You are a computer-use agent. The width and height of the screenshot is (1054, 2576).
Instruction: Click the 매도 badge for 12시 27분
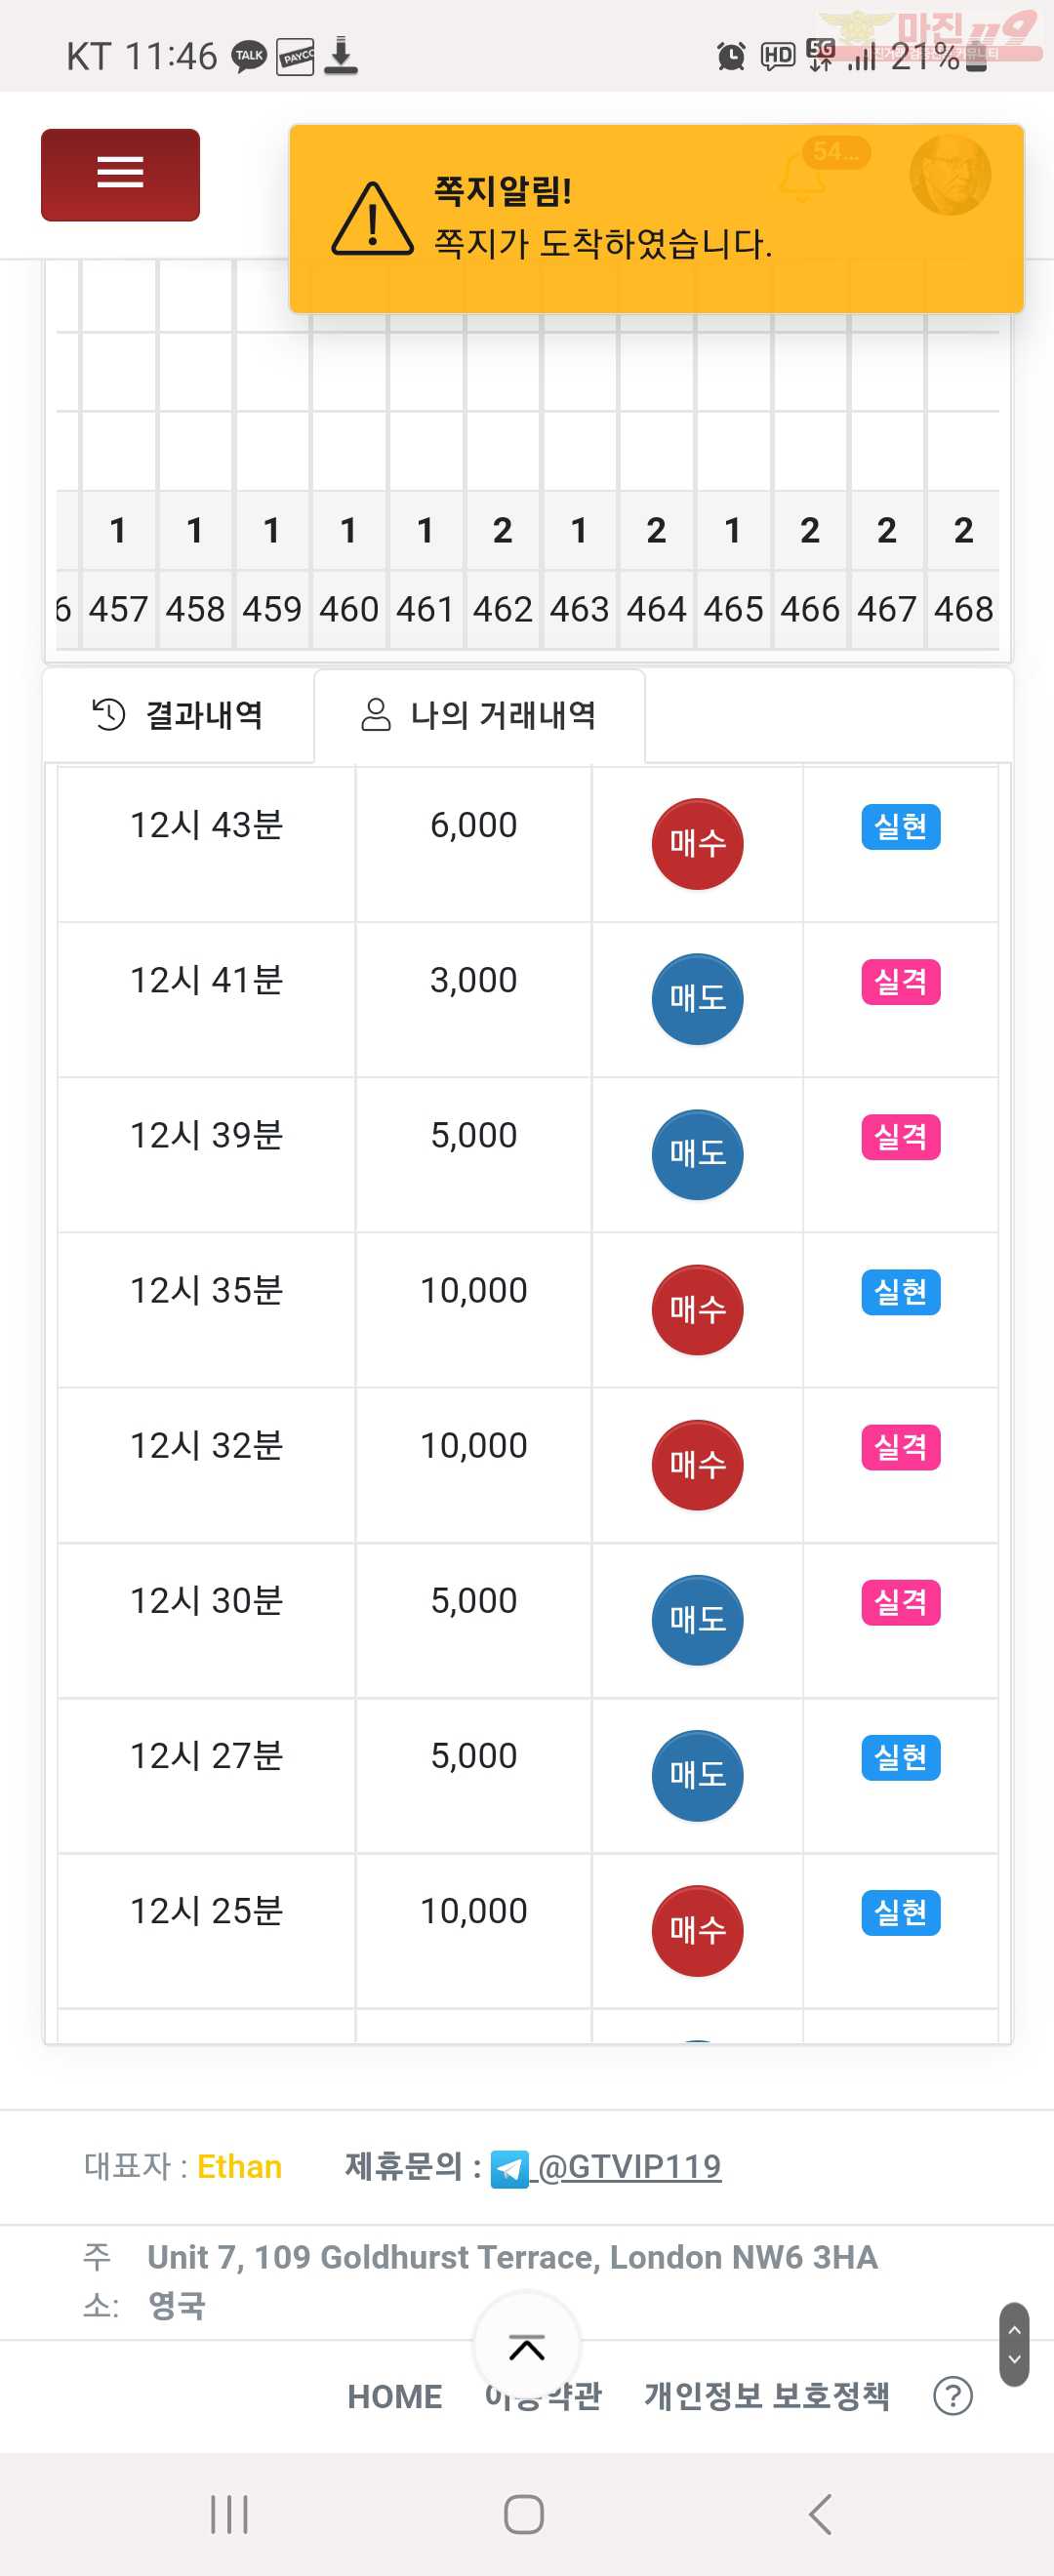[x=698, y=1775]
